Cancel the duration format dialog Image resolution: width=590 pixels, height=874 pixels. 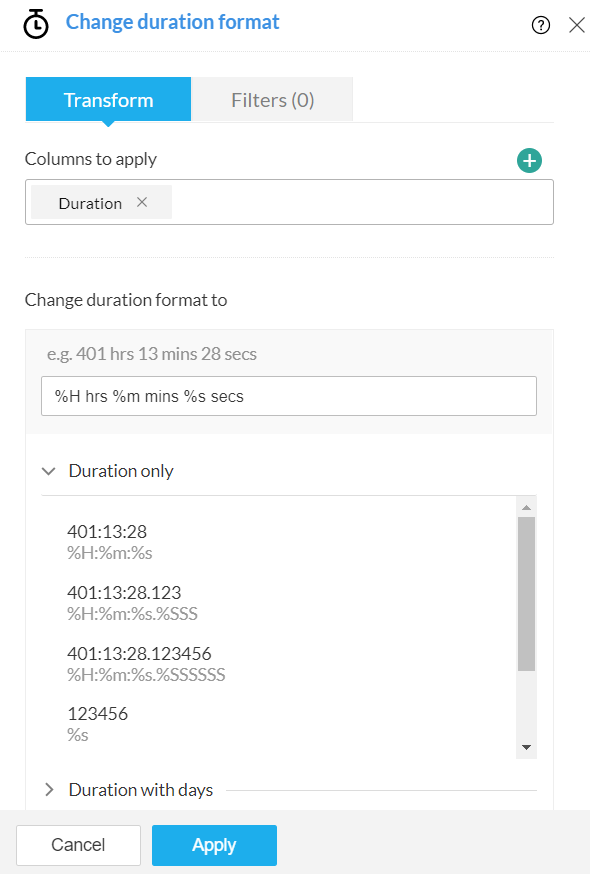click(x=78, y=845)
